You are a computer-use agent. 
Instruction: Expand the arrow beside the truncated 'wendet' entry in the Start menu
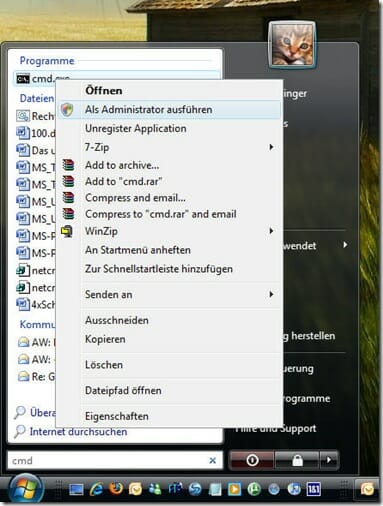(345, 245)
